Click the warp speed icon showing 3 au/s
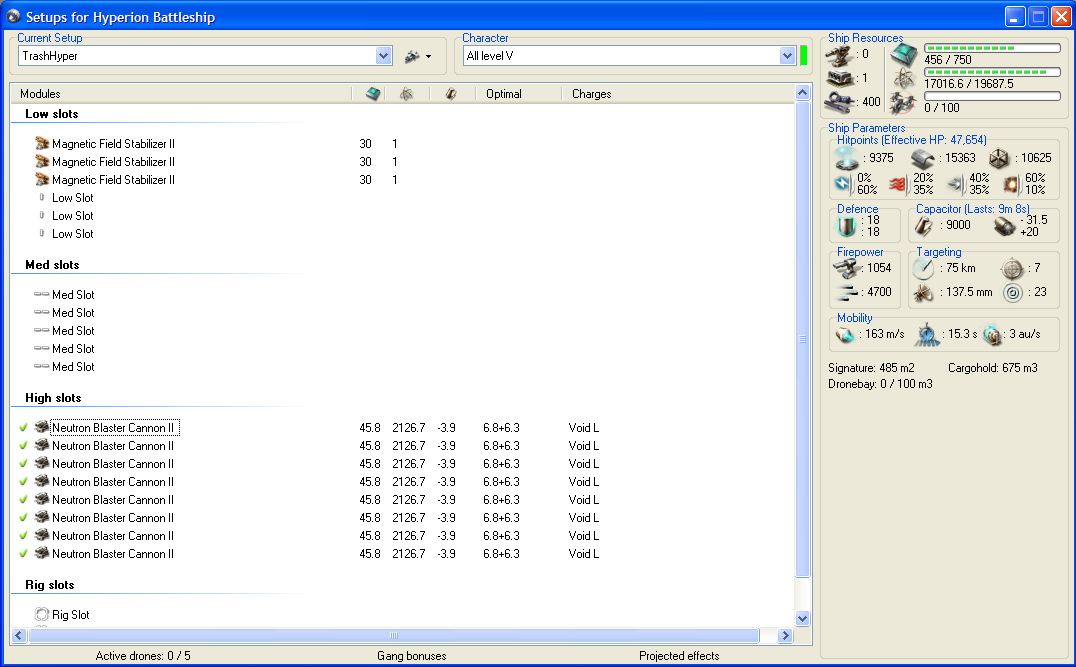Image resolution: width=1076 pixels, height=667 pixels. [x=992, y=335]
